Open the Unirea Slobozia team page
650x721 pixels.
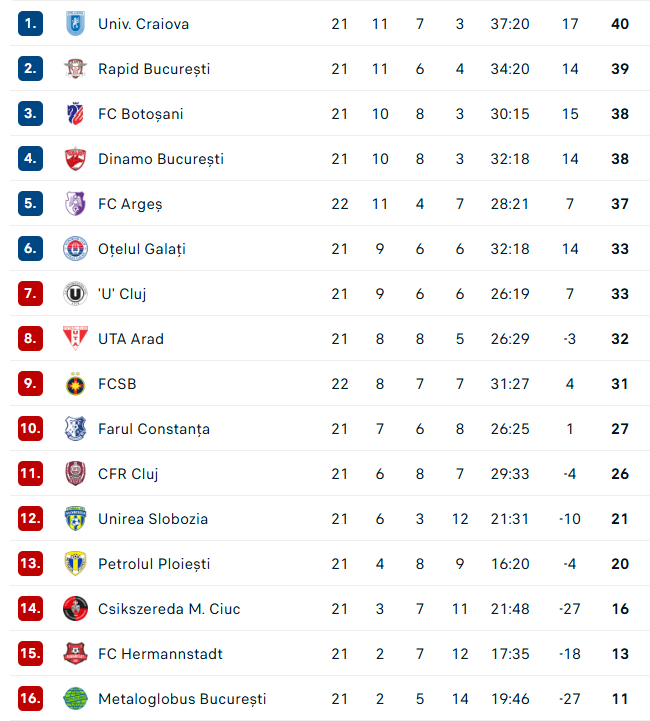pos(153,519)
